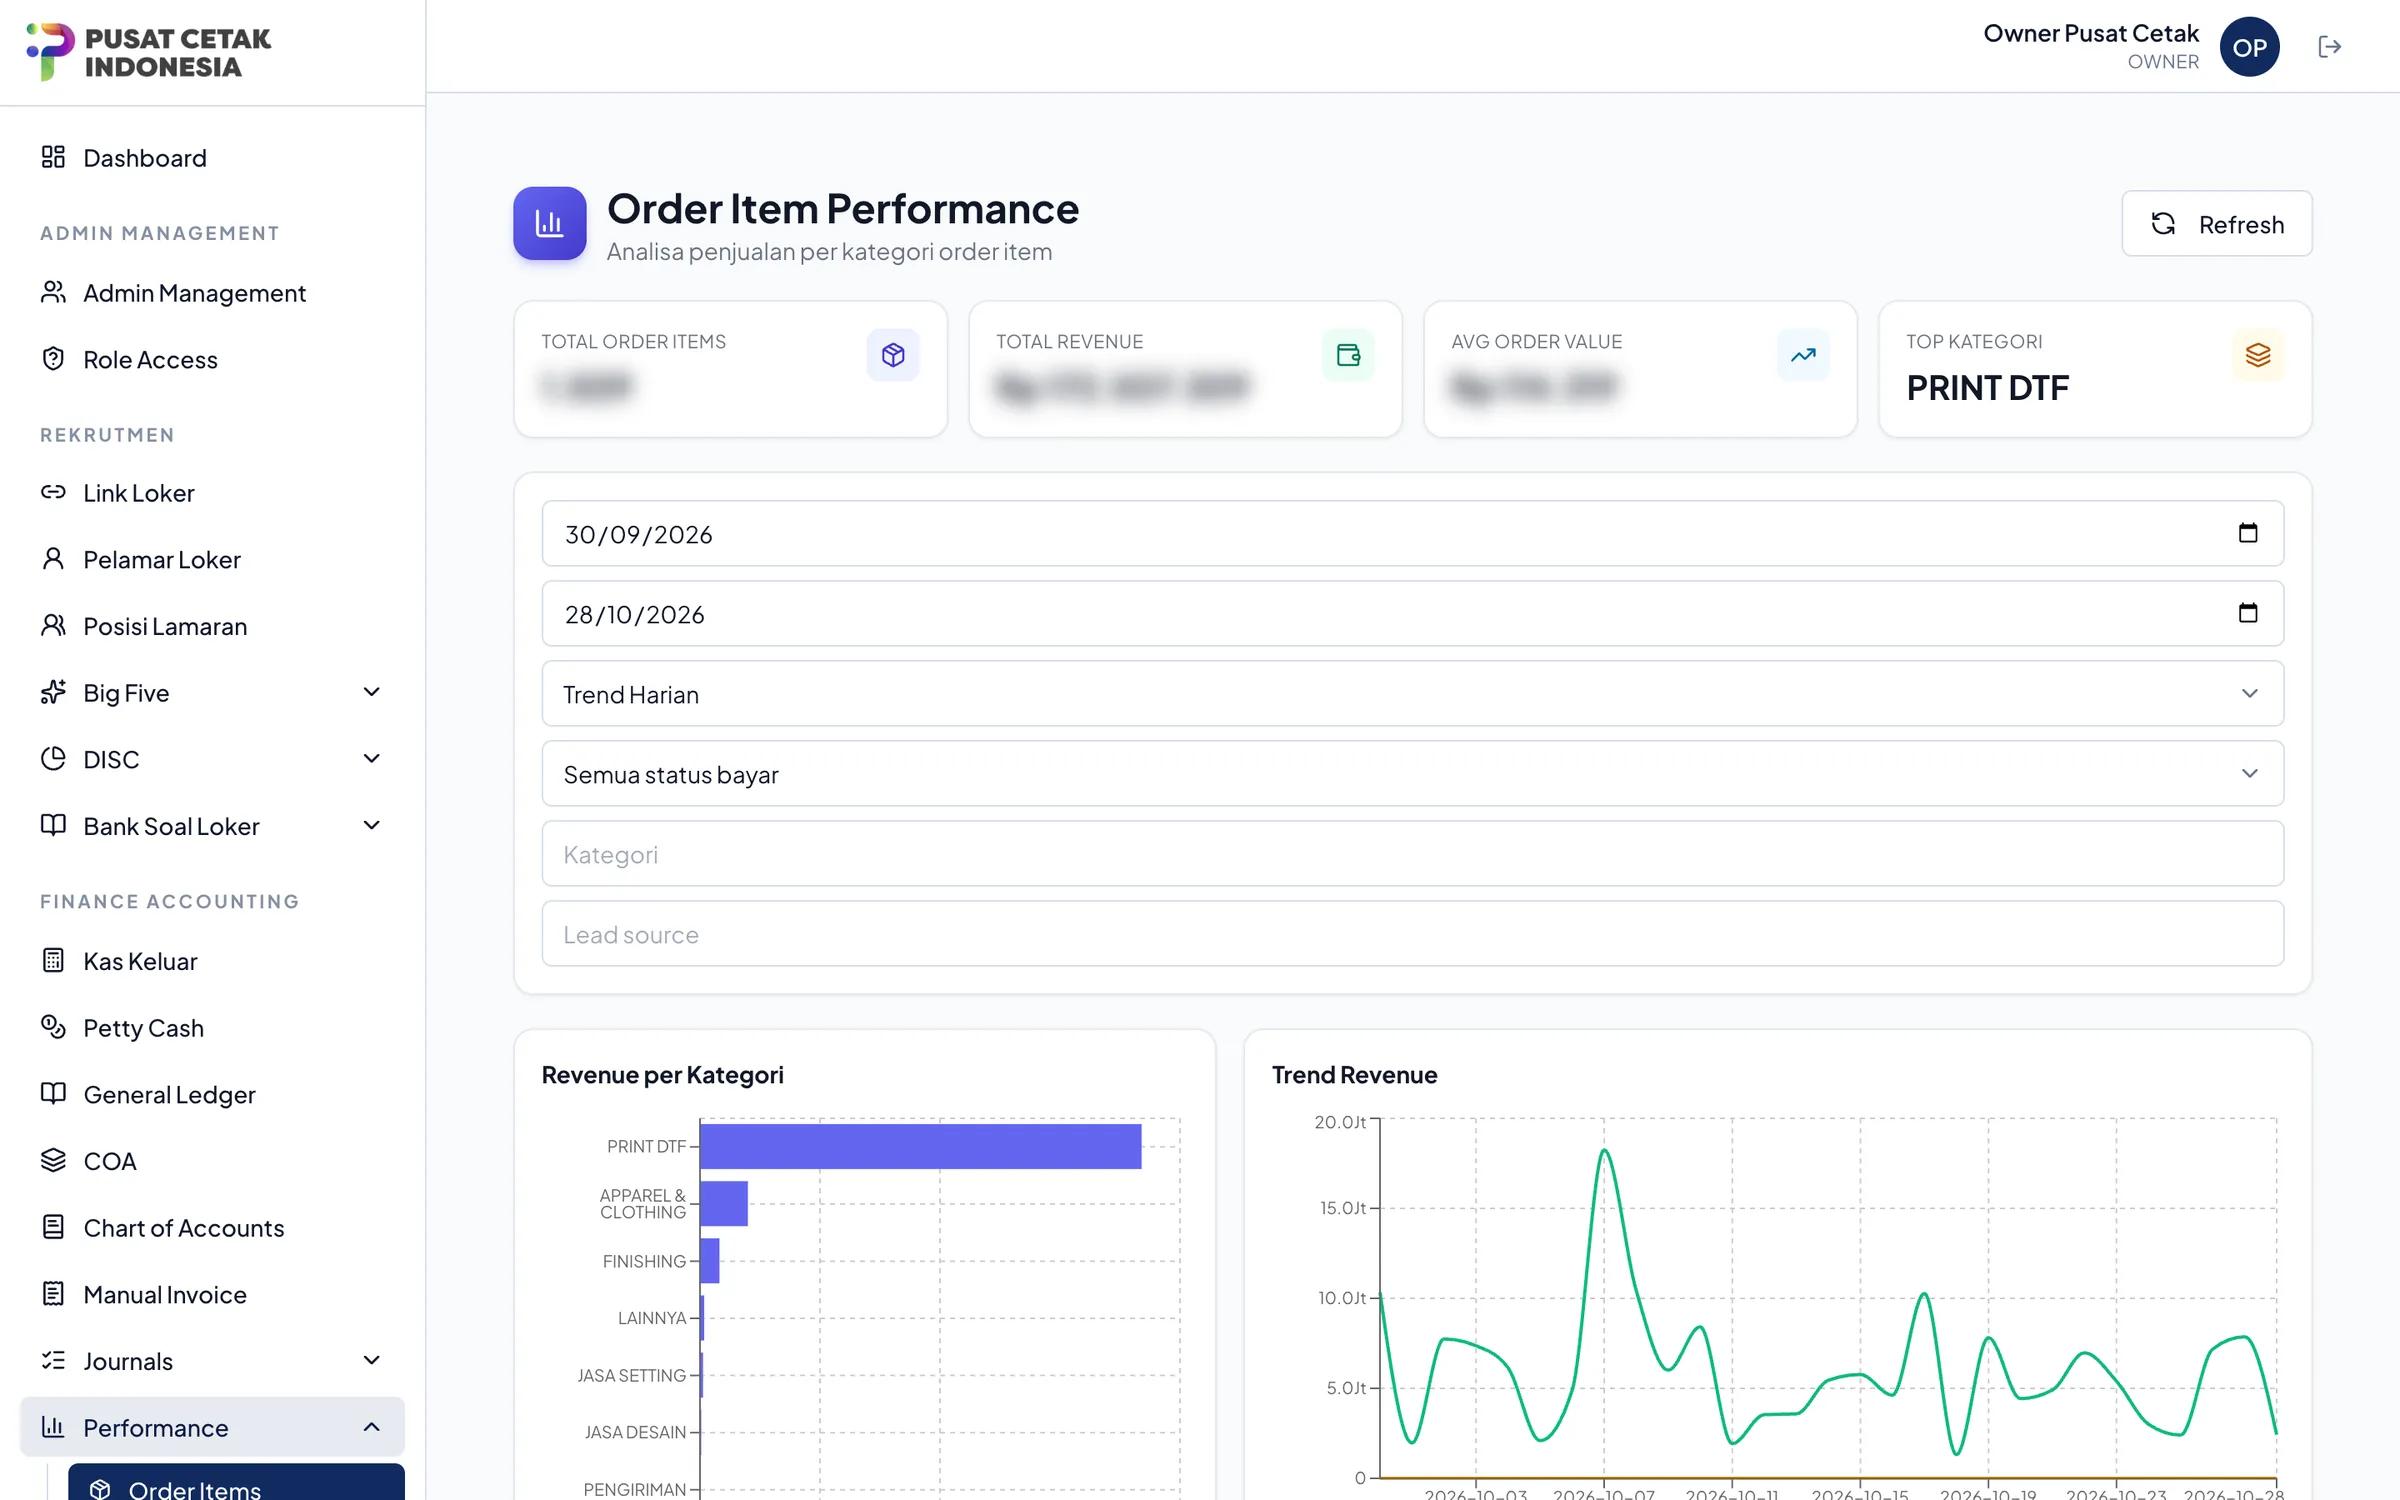Screen dimensions: 2400x1500
Task: Click the Owner Pusat Cetak username
Action: 2090,33
